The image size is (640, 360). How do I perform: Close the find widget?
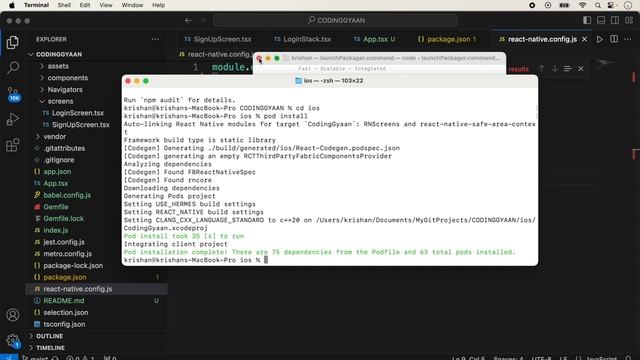point(580,69)
